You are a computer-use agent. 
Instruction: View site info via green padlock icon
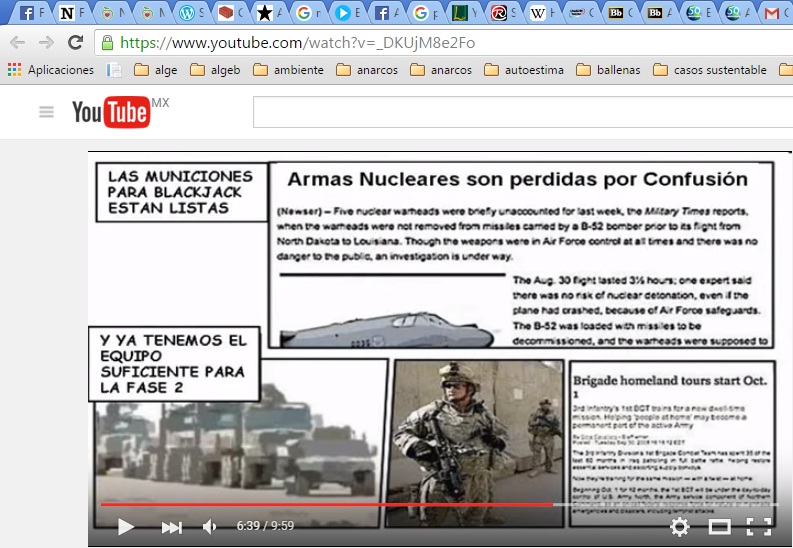click(x=107, y=43)
